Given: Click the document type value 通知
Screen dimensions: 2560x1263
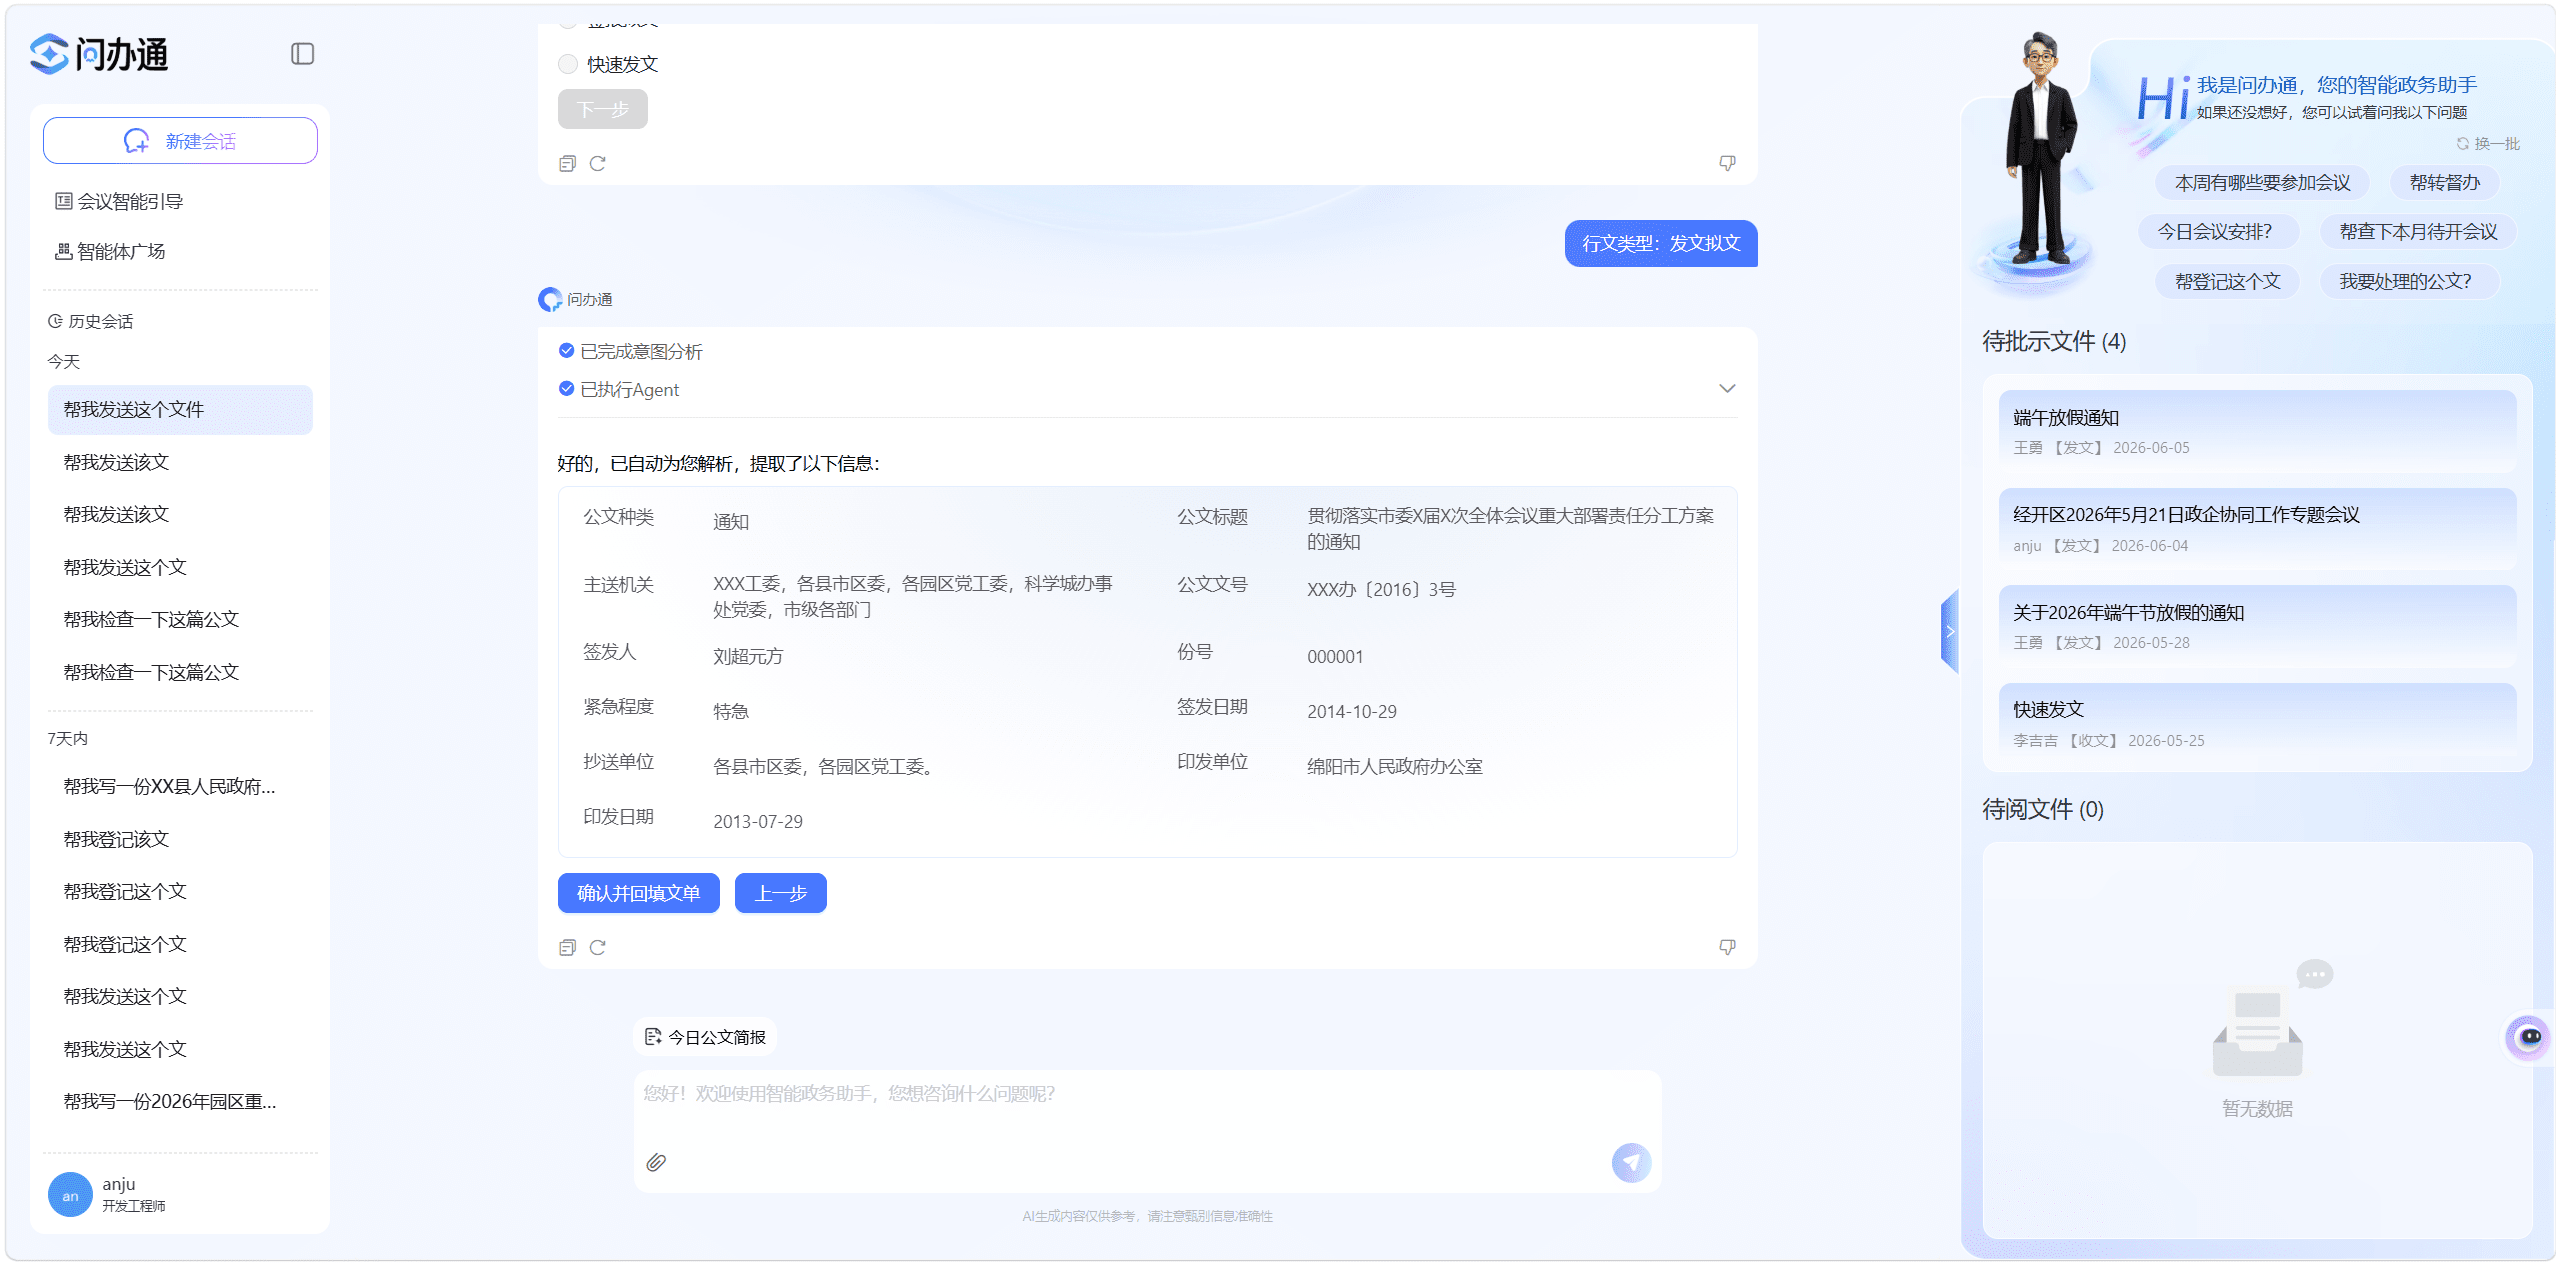Looking at the screenshot, I should point(731,522).
